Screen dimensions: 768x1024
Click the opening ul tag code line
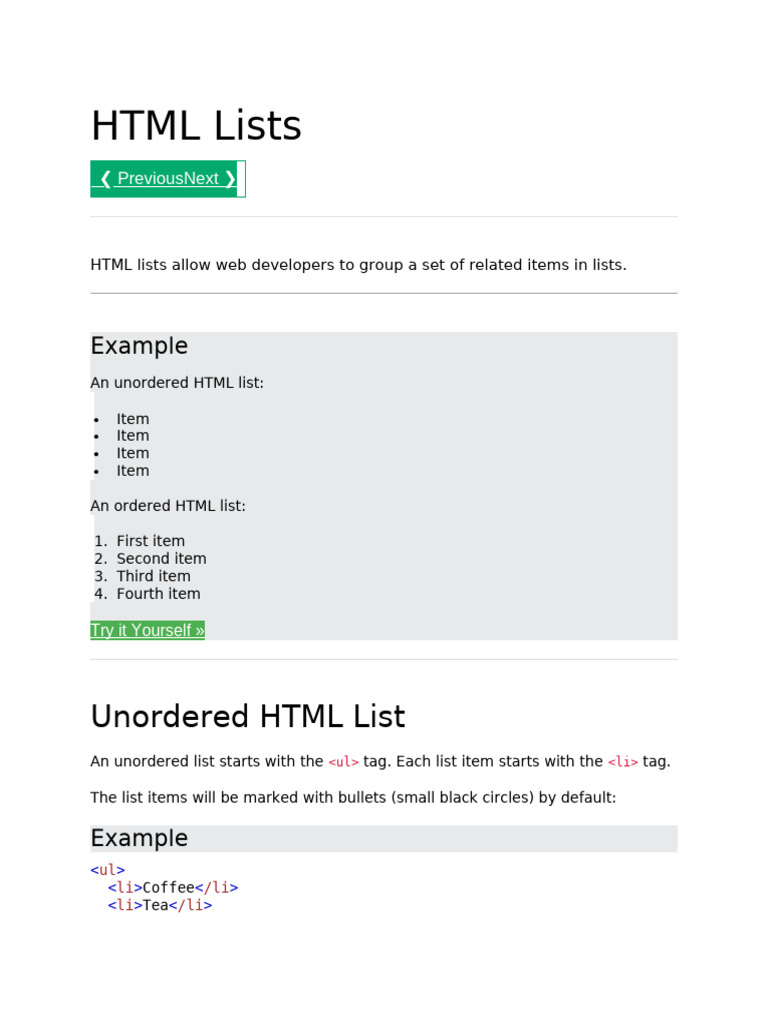pos(107,870)
